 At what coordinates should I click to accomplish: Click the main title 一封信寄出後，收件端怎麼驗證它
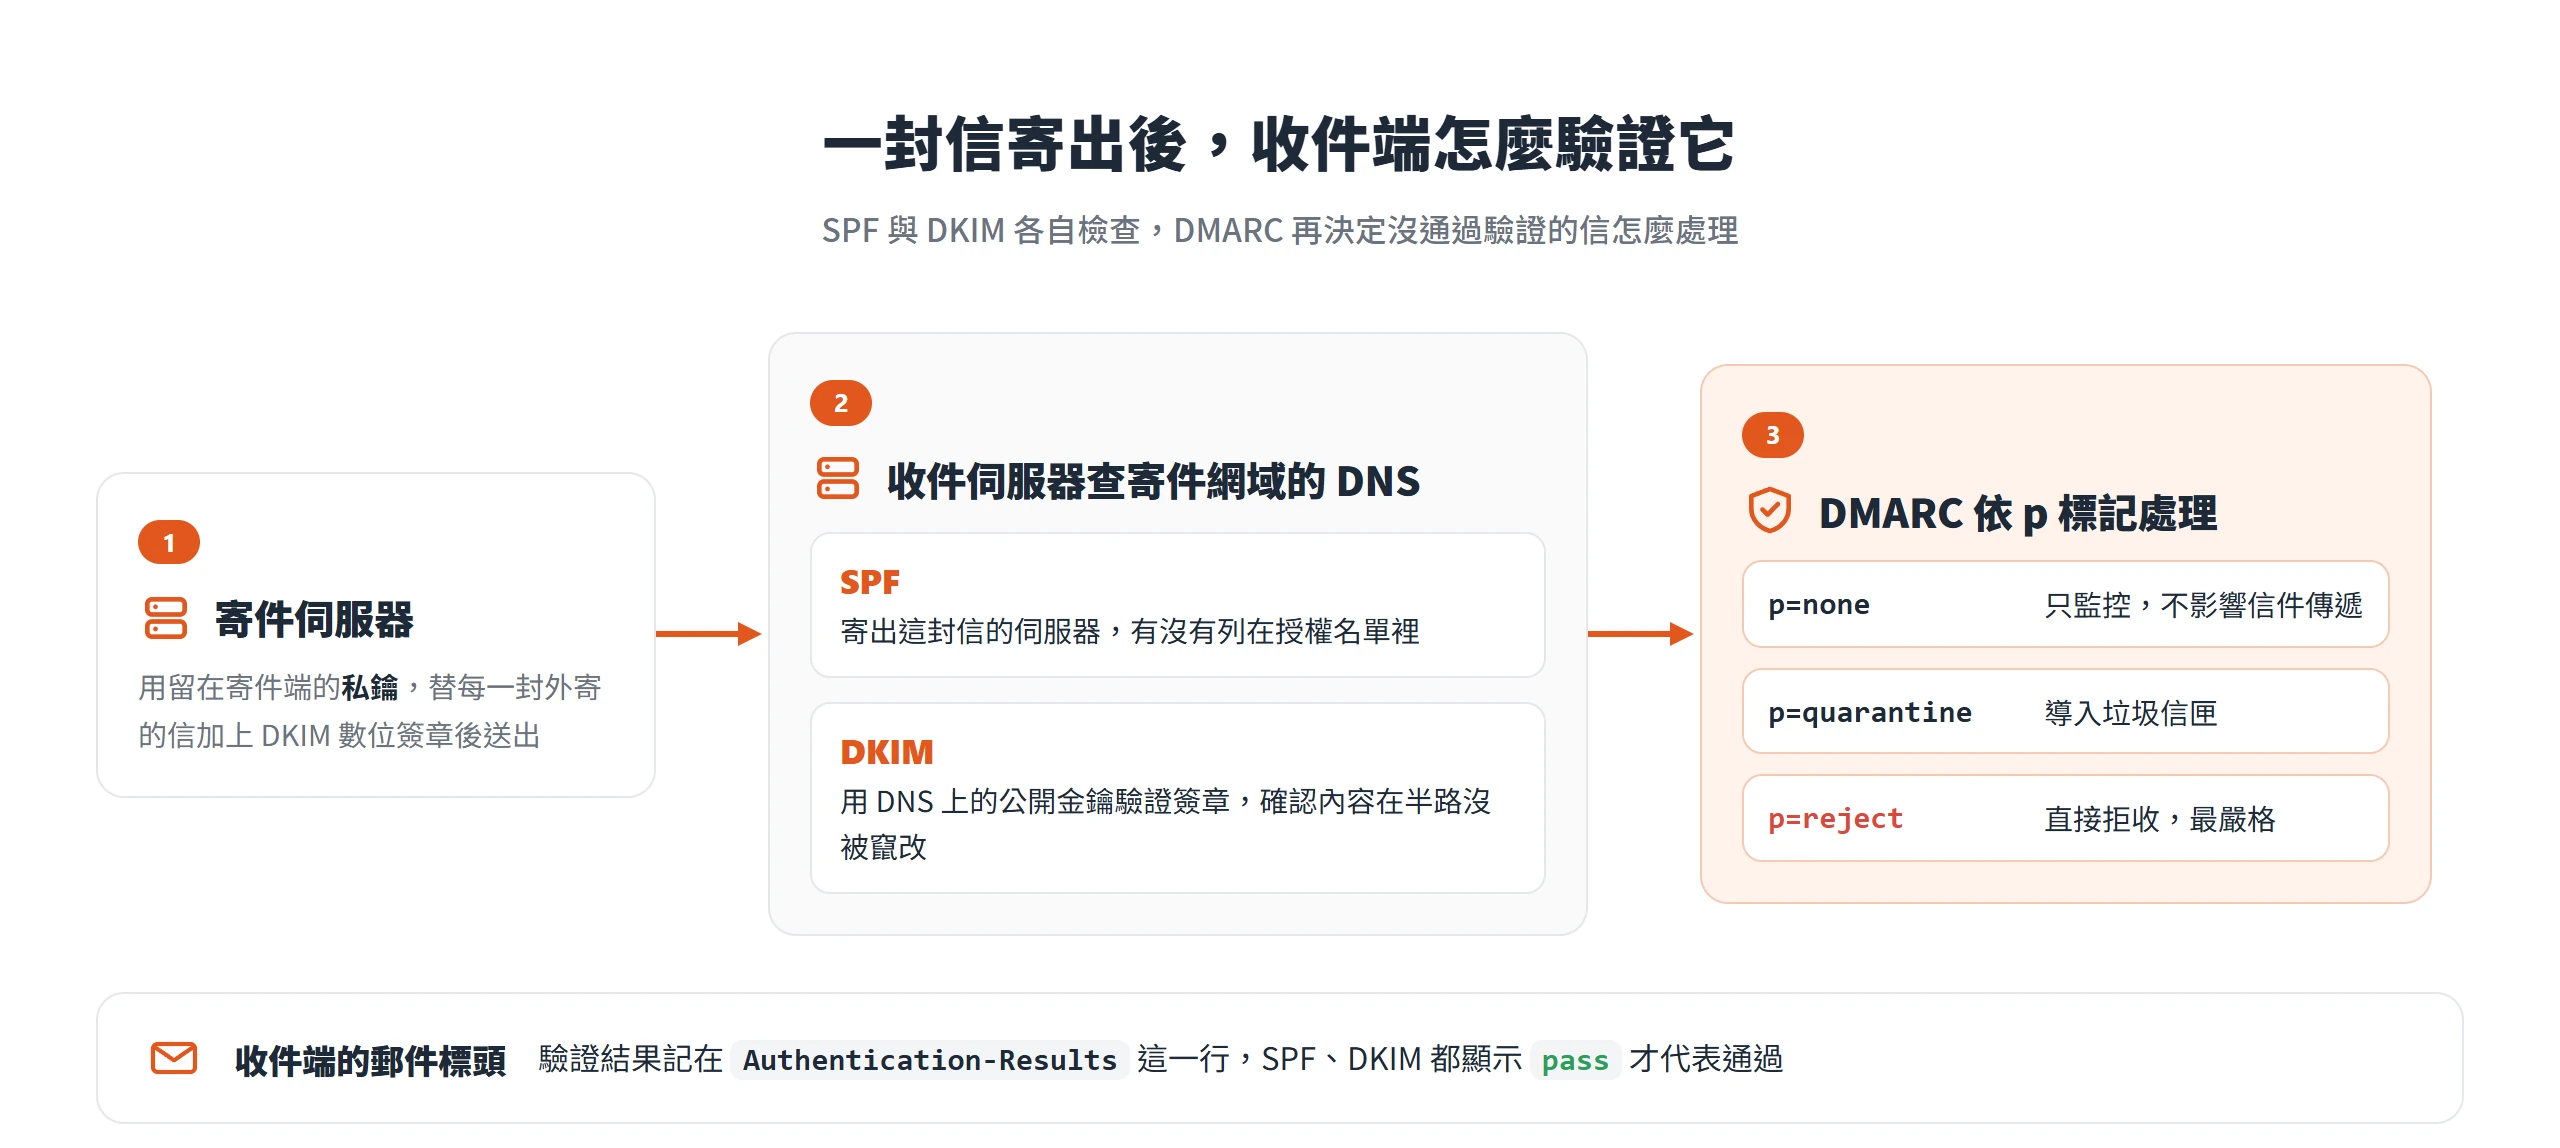pos(1279,144)
